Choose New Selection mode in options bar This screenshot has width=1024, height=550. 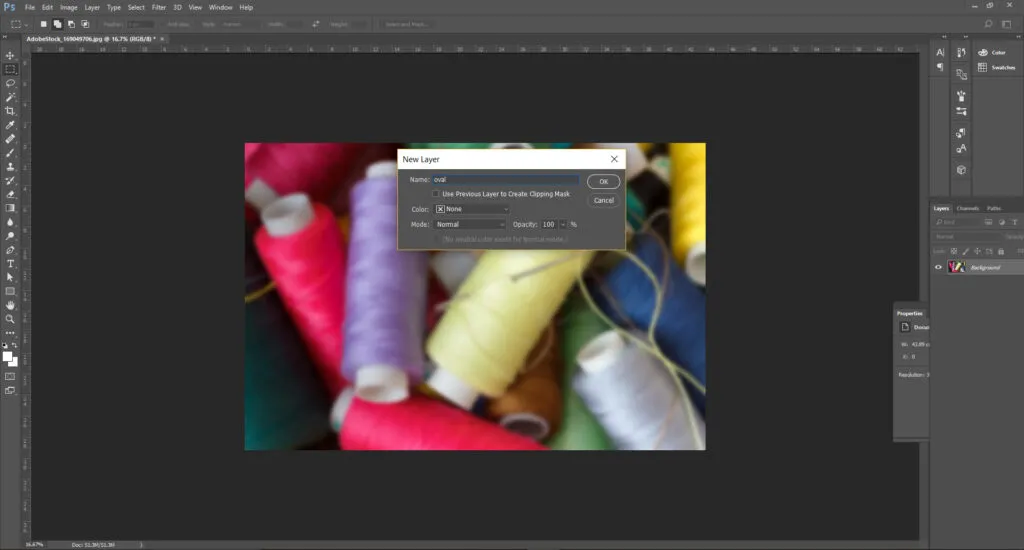[x=44, y=24]
